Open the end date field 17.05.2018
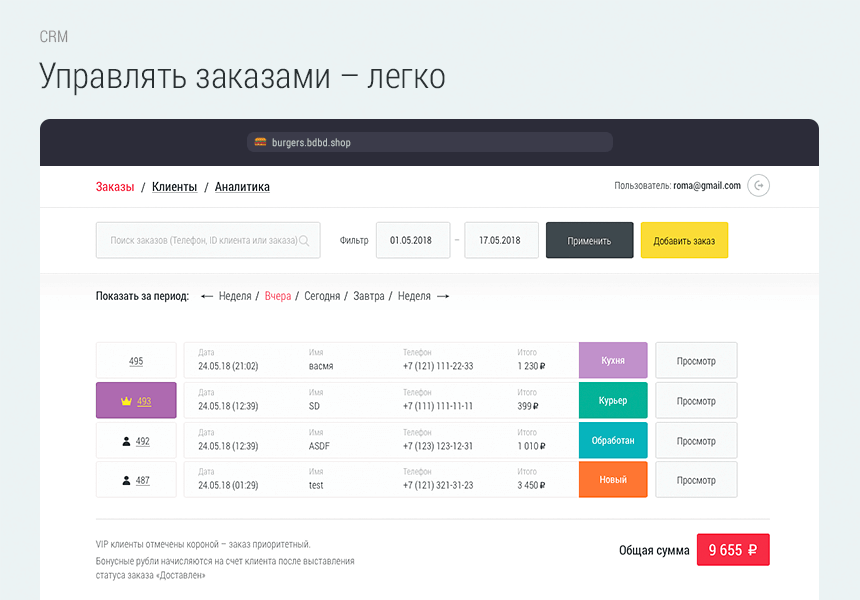Viewport: 860px width, 600px height. pyautogui.click(x=501, y=240)
